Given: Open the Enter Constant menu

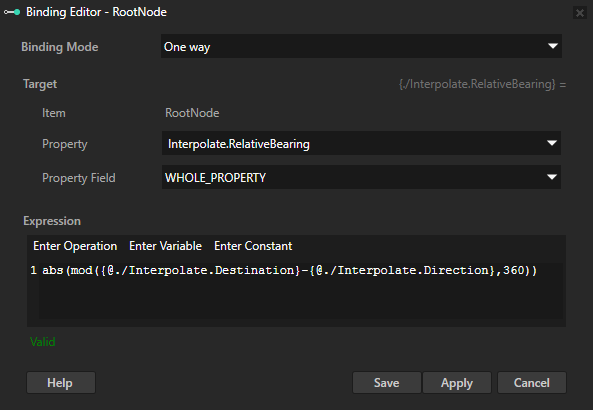Looking at the screenshot, I should click(253, 246).
